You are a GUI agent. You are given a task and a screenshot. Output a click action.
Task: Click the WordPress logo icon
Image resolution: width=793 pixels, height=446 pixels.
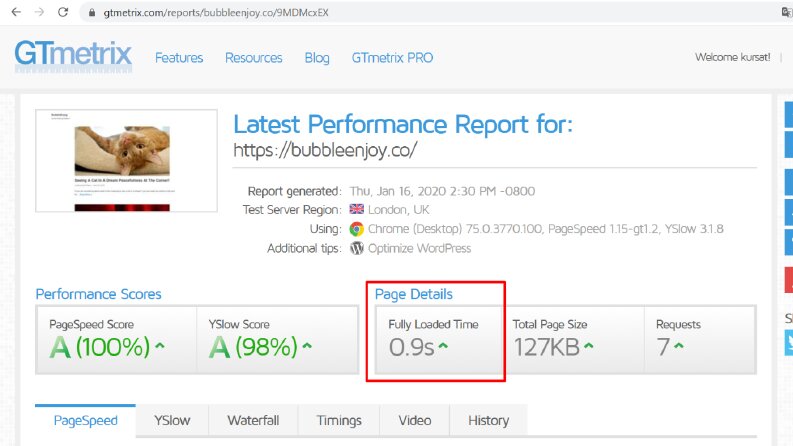point(357,248)
